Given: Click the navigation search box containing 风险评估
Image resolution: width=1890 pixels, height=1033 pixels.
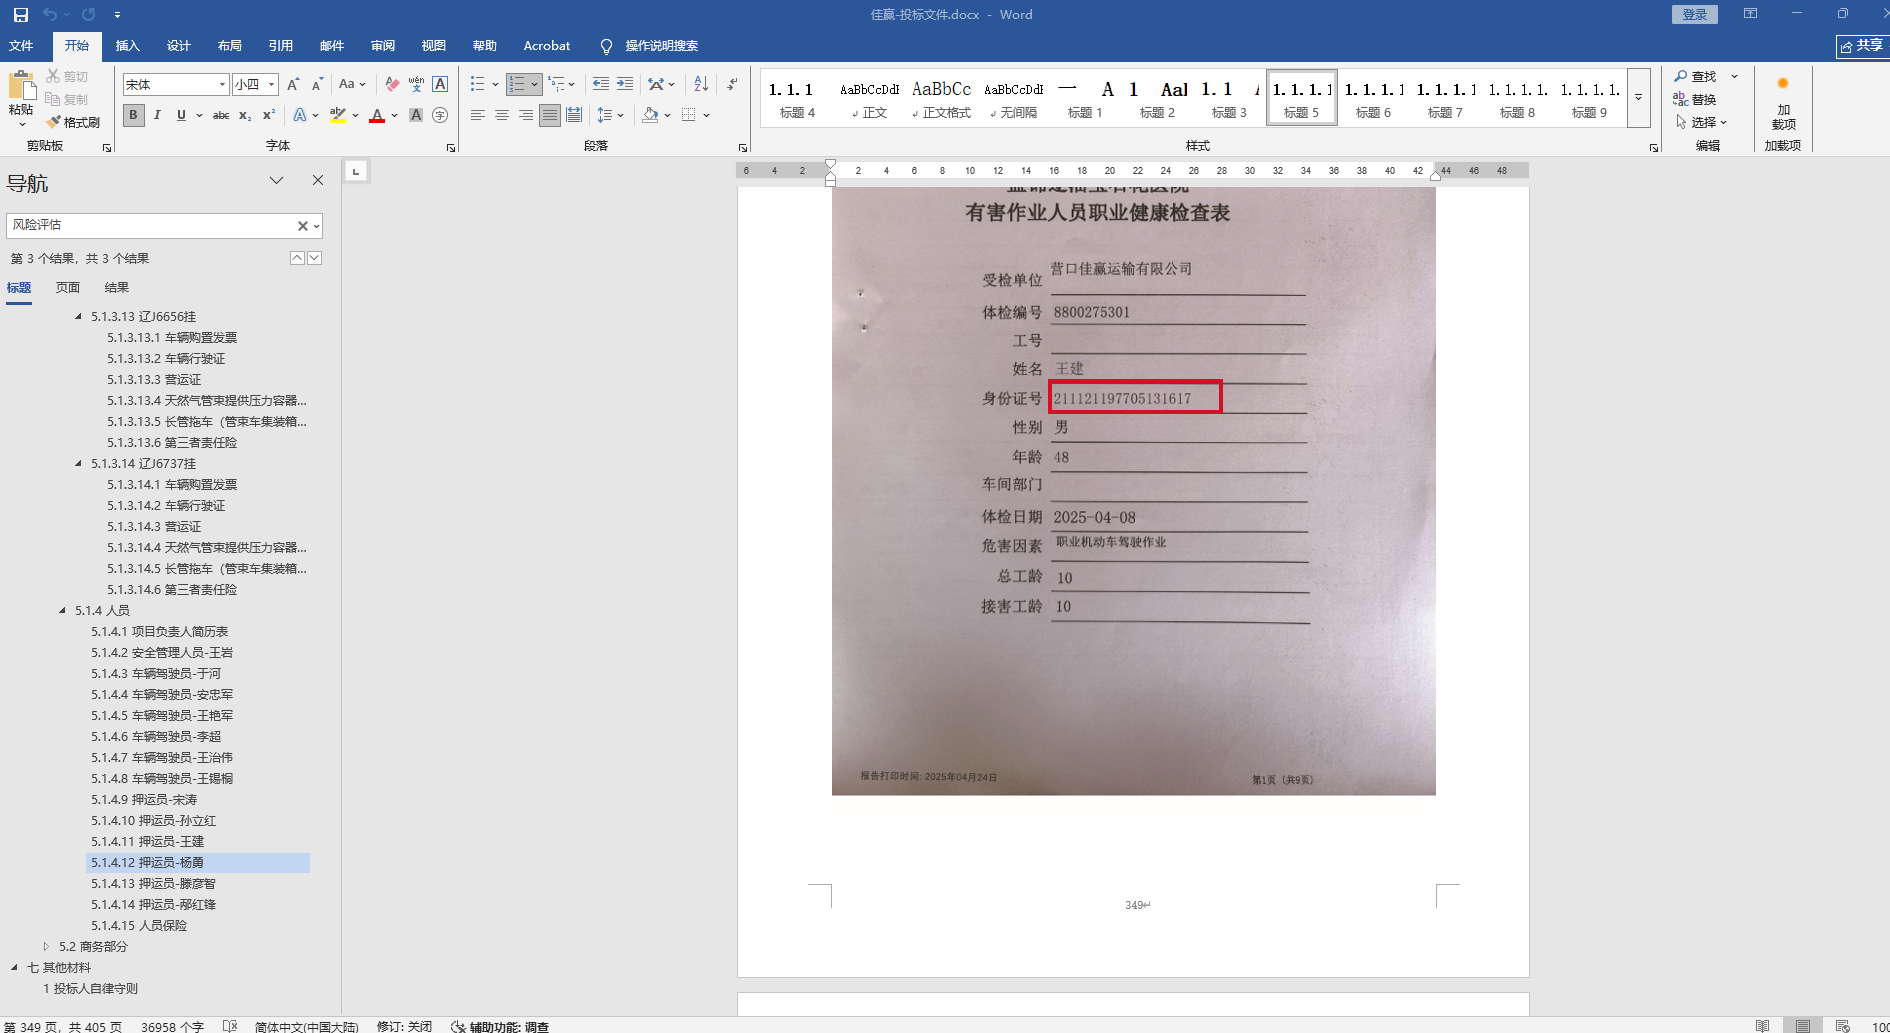Looking at the screenshot, I should pyautogui.click(x=153, y=226).
